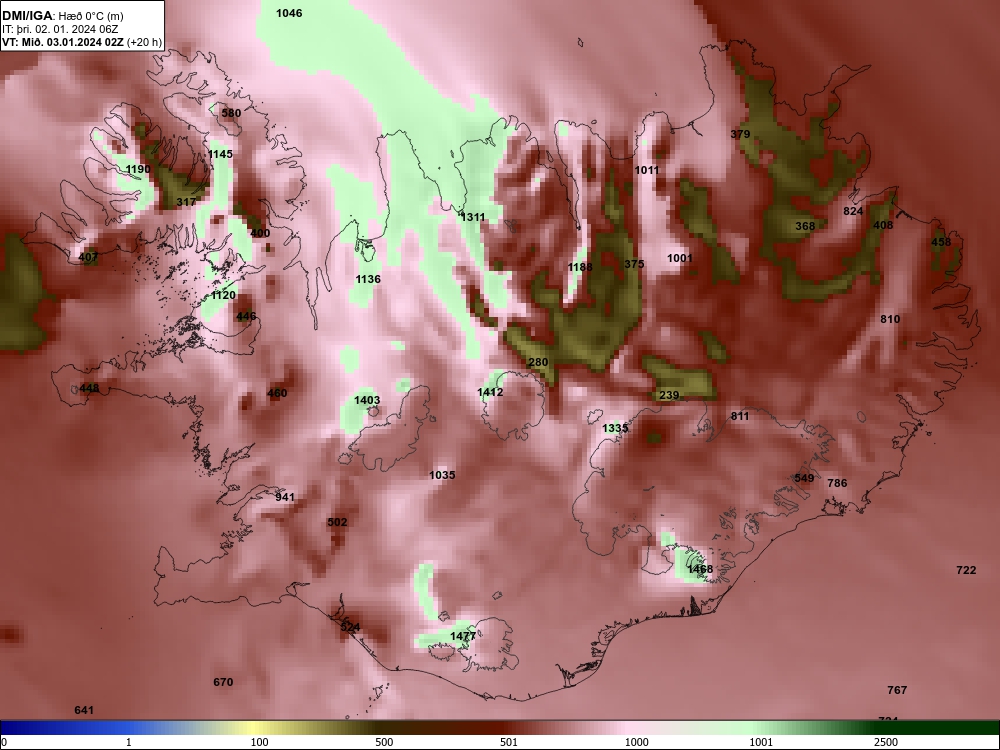The width and height of the screenshot is (1000, 750).
Task: Select the 722 value over the southeastern sea
Action: (966, 570)
